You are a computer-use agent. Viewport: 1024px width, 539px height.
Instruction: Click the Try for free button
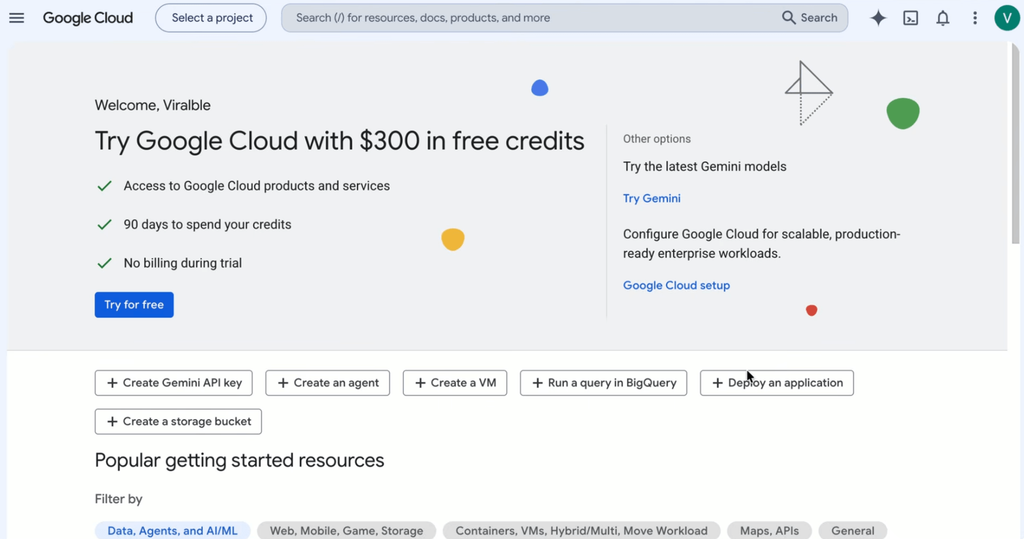pyautogui.click(x=134, y=304)
